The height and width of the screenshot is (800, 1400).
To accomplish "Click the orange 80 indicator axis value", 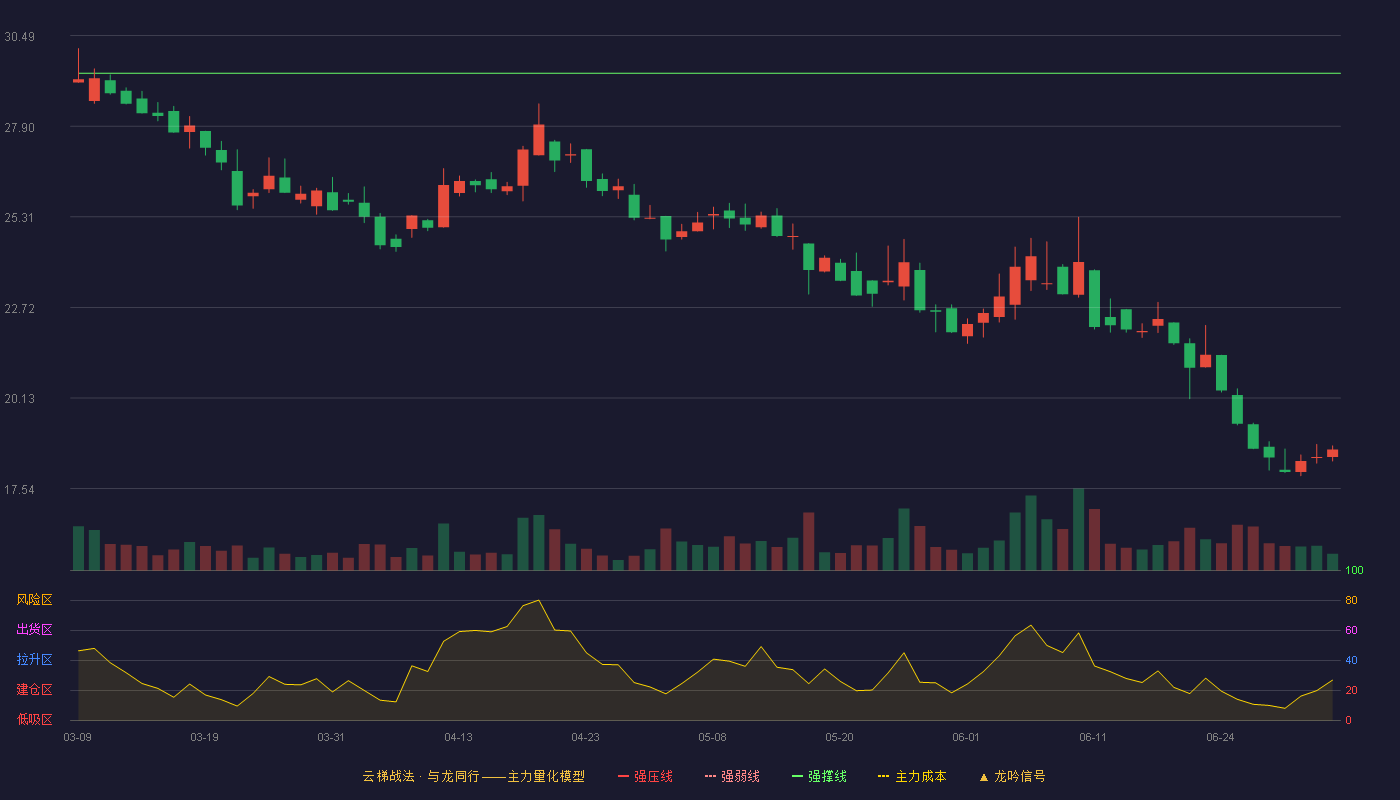I will (x=1351, y=600).
